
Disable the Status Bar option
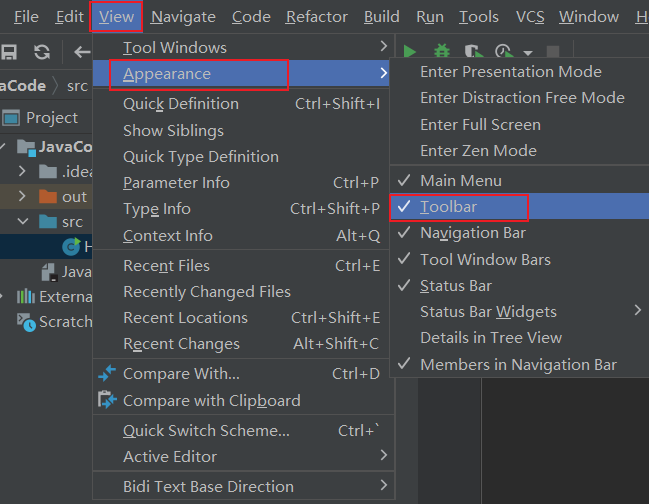coord(455,285)
